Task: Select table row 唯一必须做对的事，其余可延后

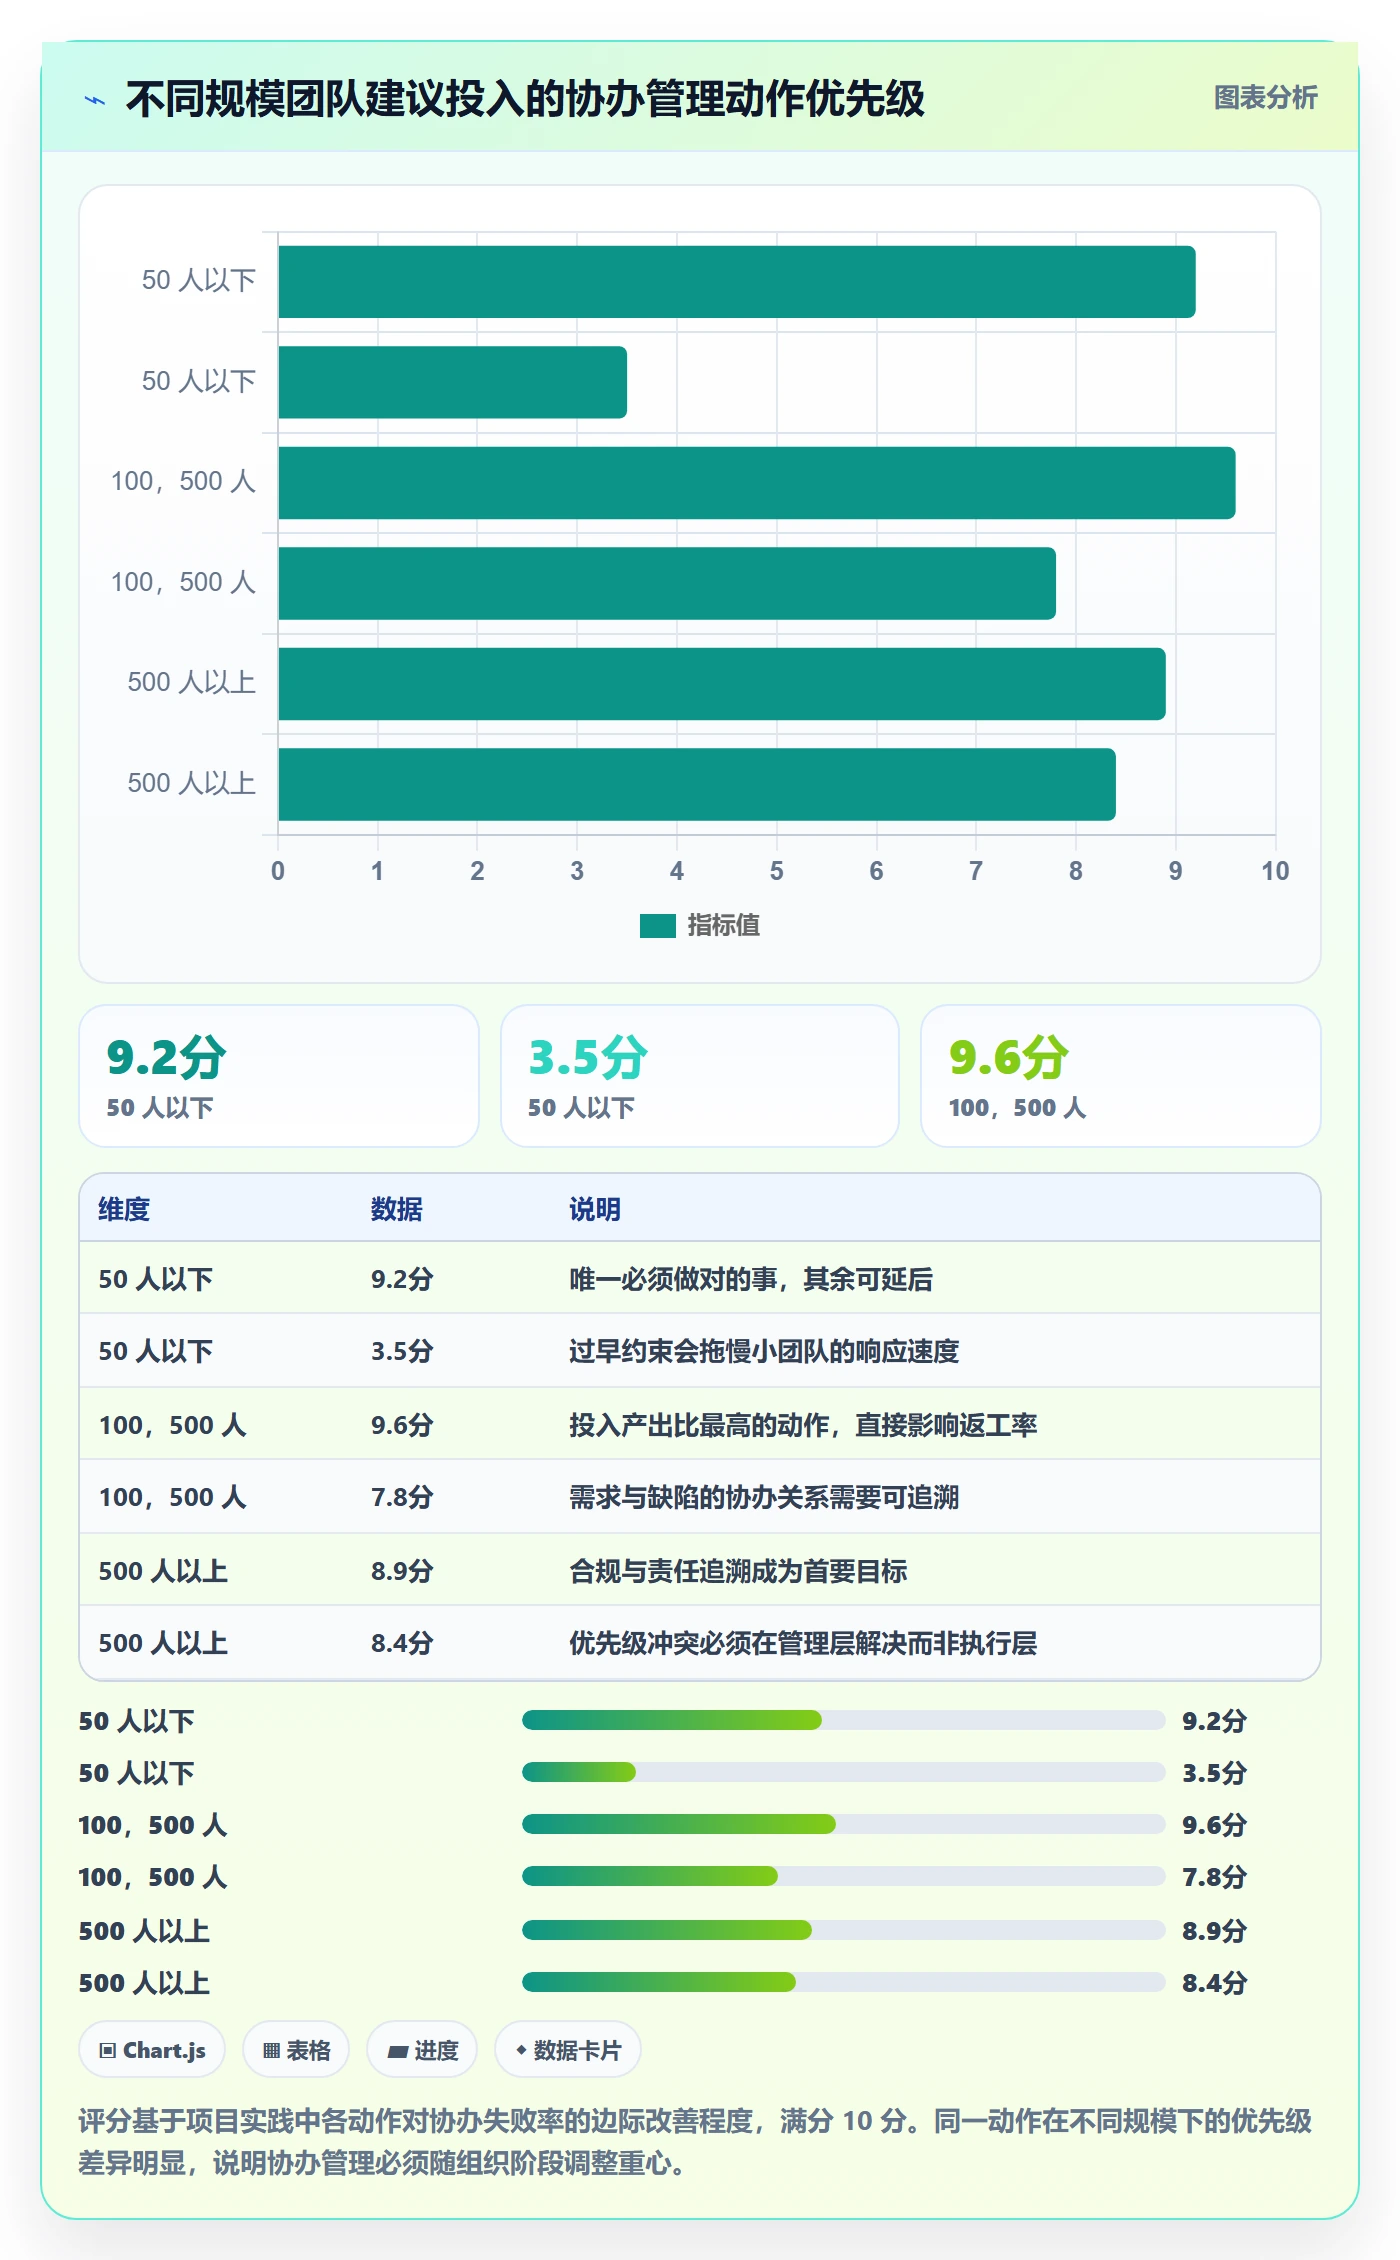Action: click(x=700, y=1278)
